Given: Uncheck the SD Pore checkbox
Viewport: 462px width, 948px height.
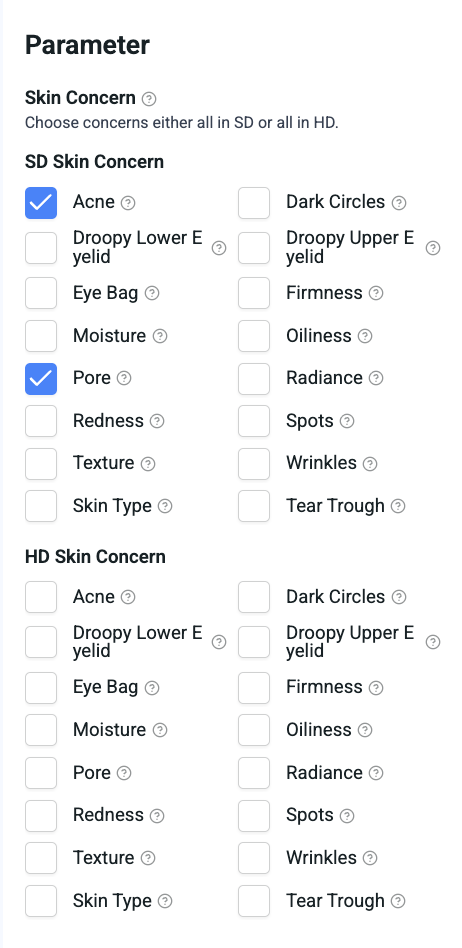Looking at the screenshot, I should 41,378.
